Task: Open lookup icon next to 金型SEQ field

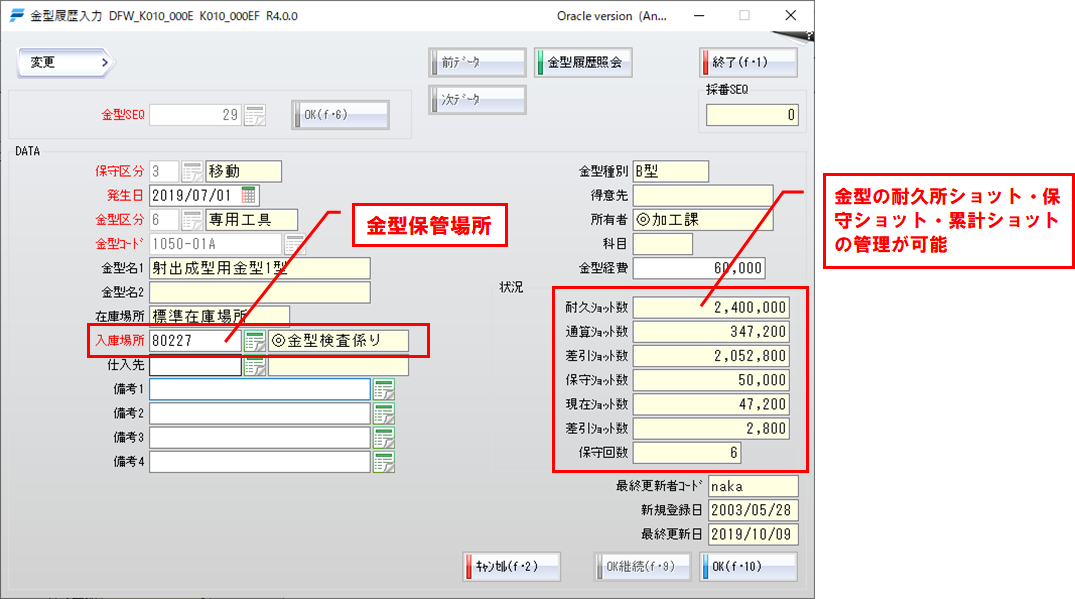Action: [255, 115]
